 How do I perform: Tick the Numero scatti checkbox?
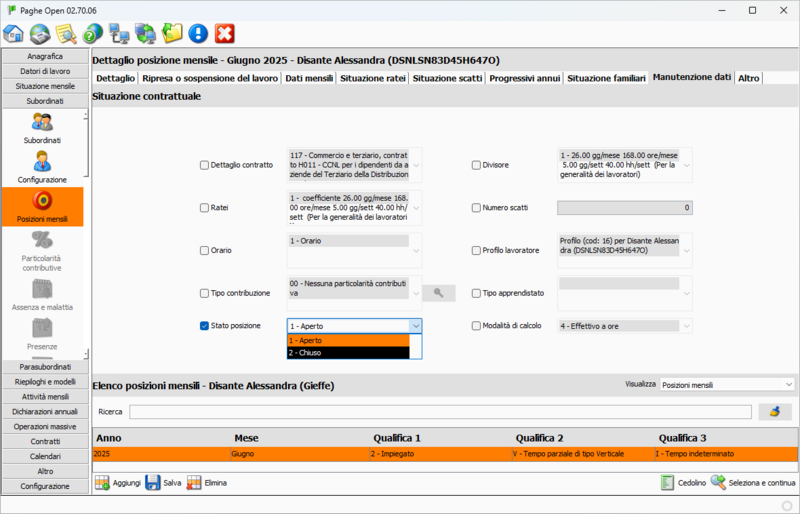click(476, 208)
